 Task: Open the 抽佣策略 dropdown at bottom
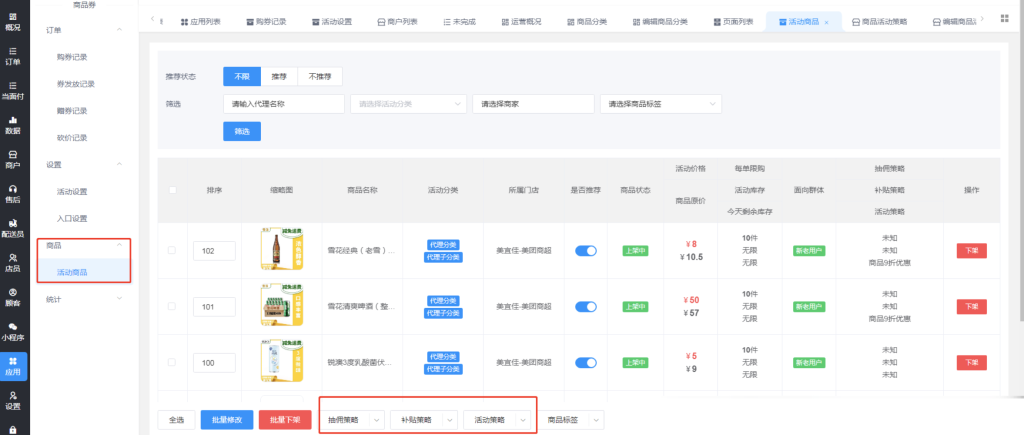(354, 421)
